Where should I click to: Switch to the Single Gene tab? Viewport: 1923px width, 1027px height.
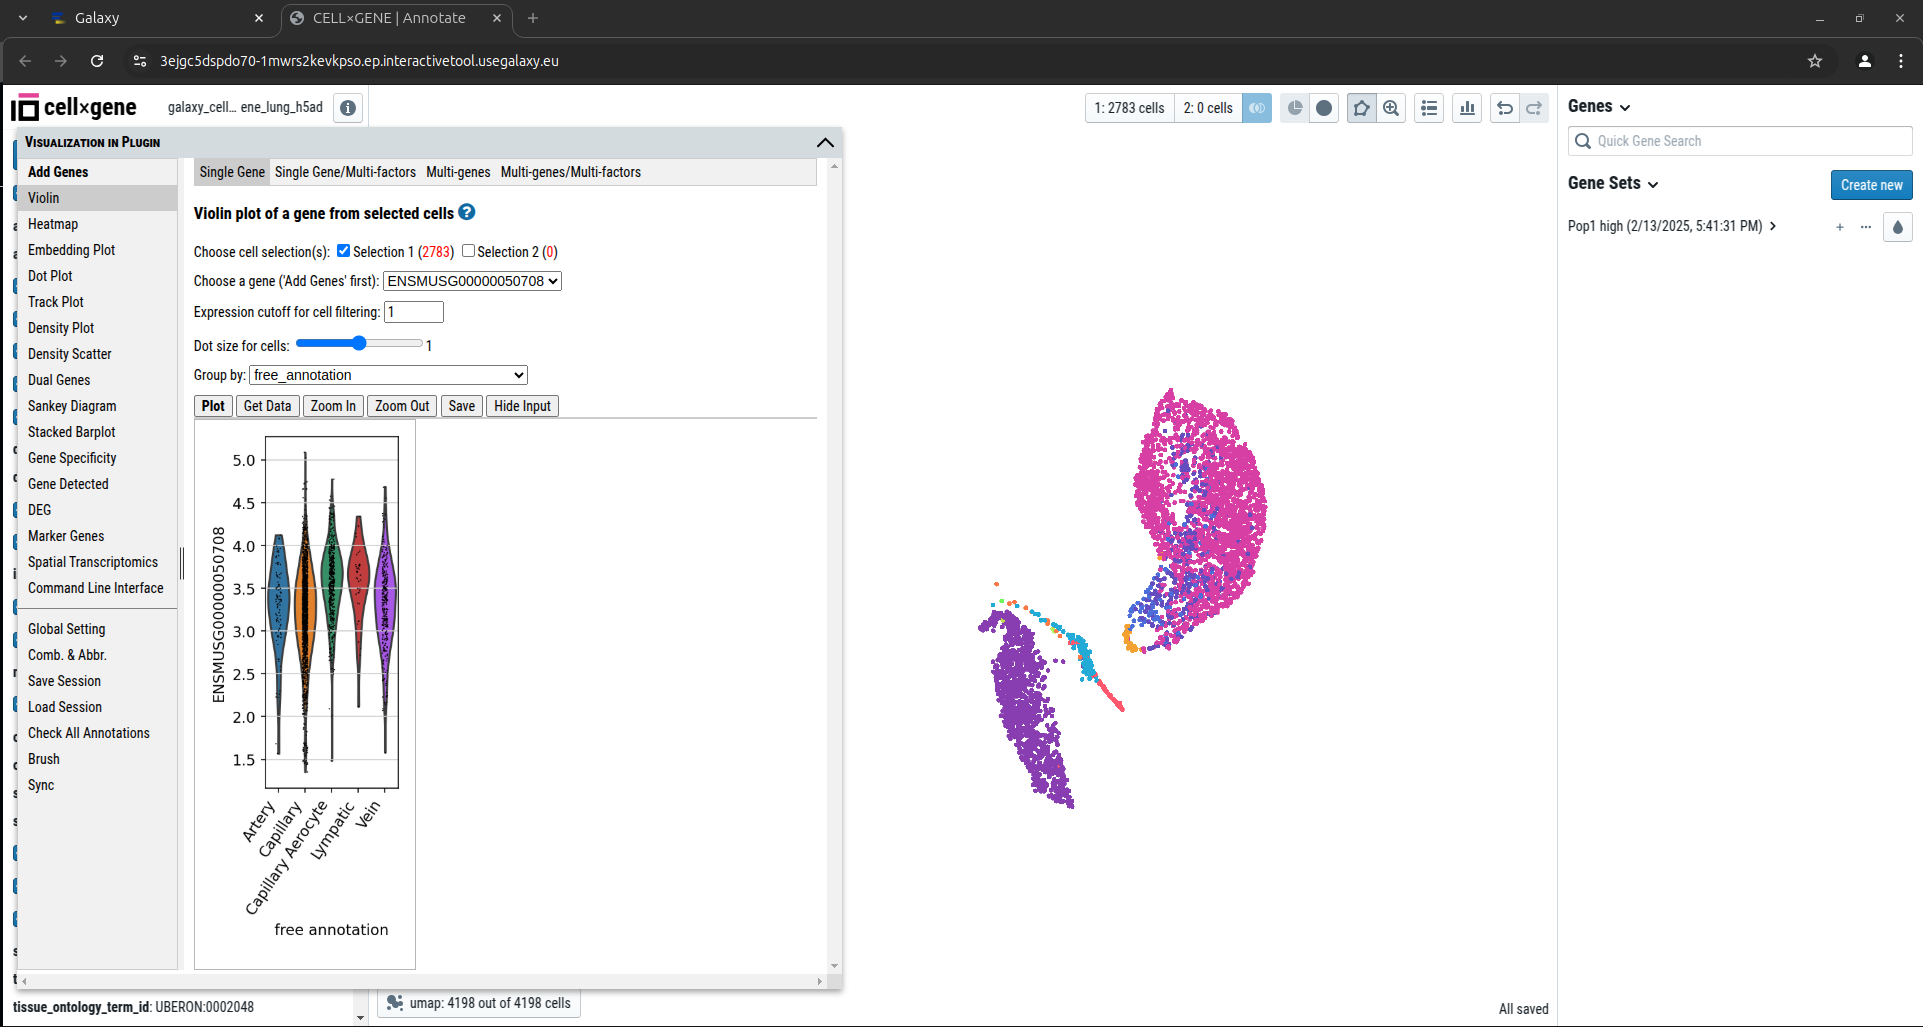pos(232,172)
